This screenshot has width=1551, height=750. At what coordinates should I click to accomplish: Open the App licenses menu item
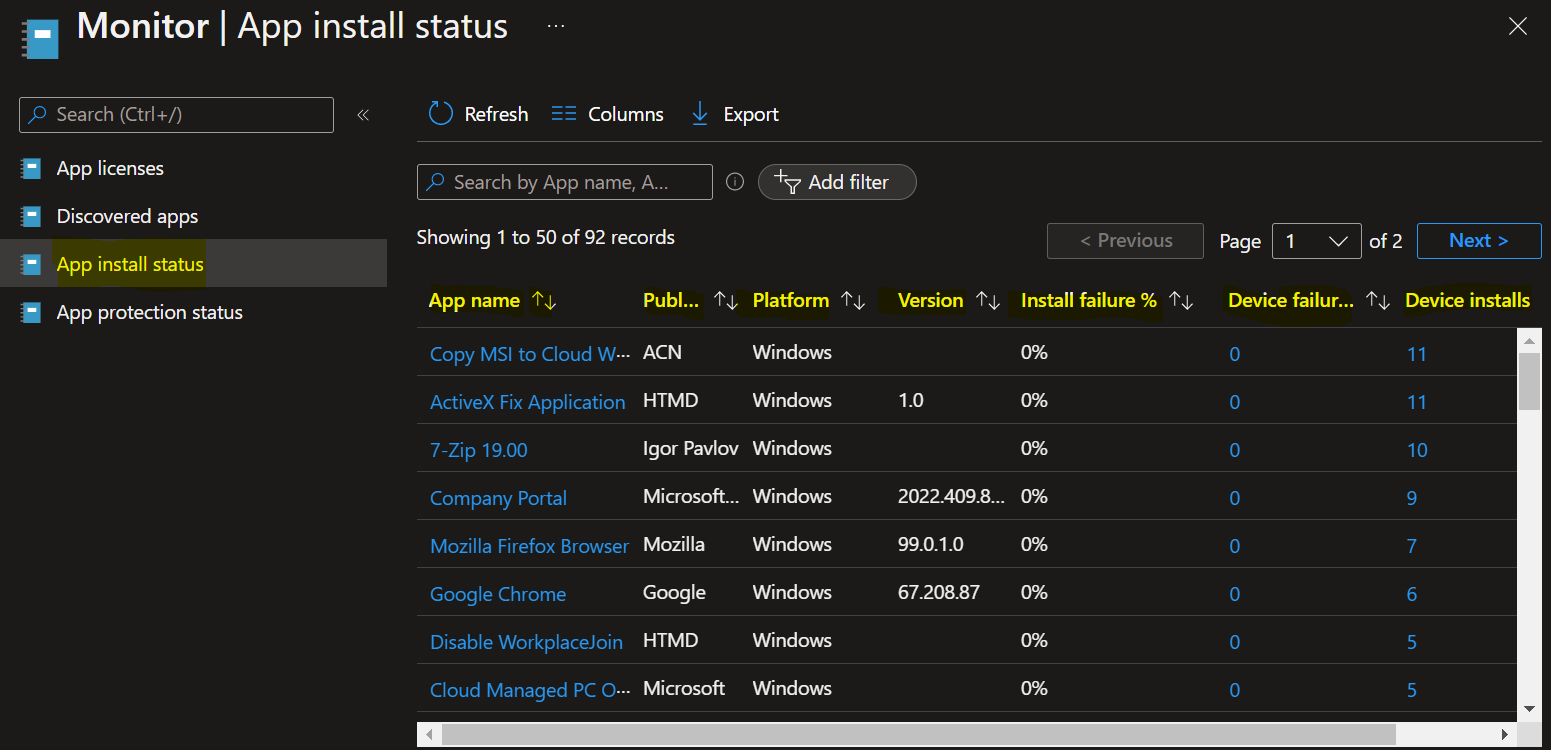pos(193,168)
